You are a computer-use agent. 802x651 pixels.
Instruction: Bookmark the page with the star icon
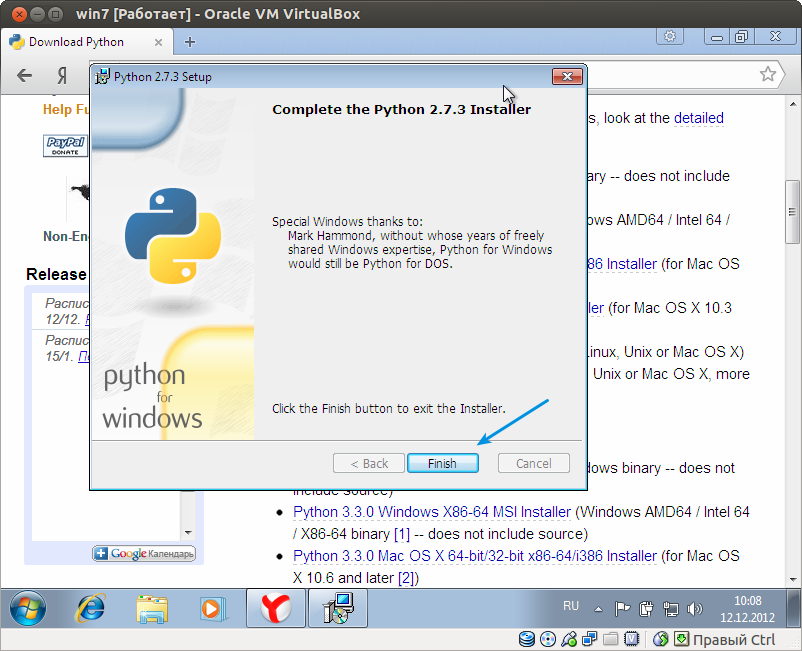[x=767, y=75]
